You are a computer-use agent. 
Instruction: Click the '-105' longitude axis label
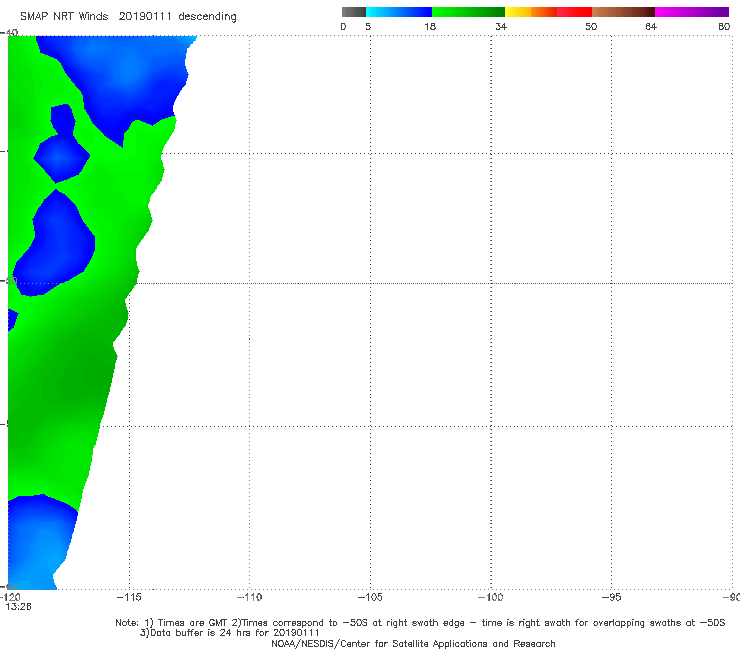tap(370, 597)
